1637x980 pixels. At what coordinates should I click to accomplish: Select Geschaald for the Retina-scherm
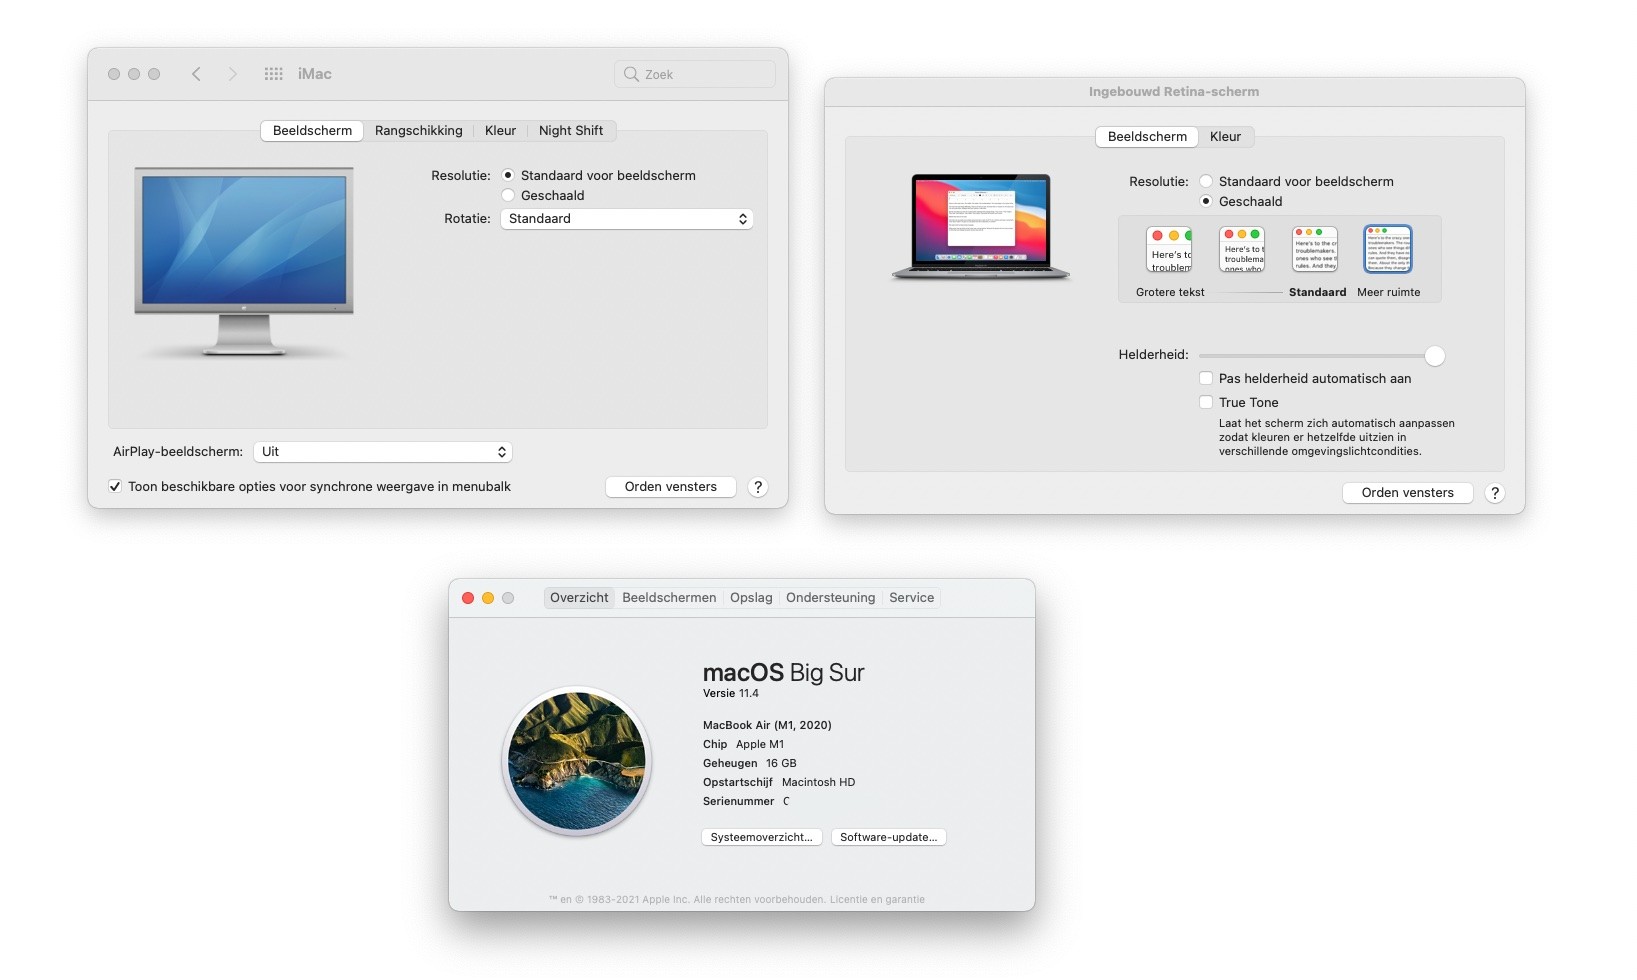1206,201
